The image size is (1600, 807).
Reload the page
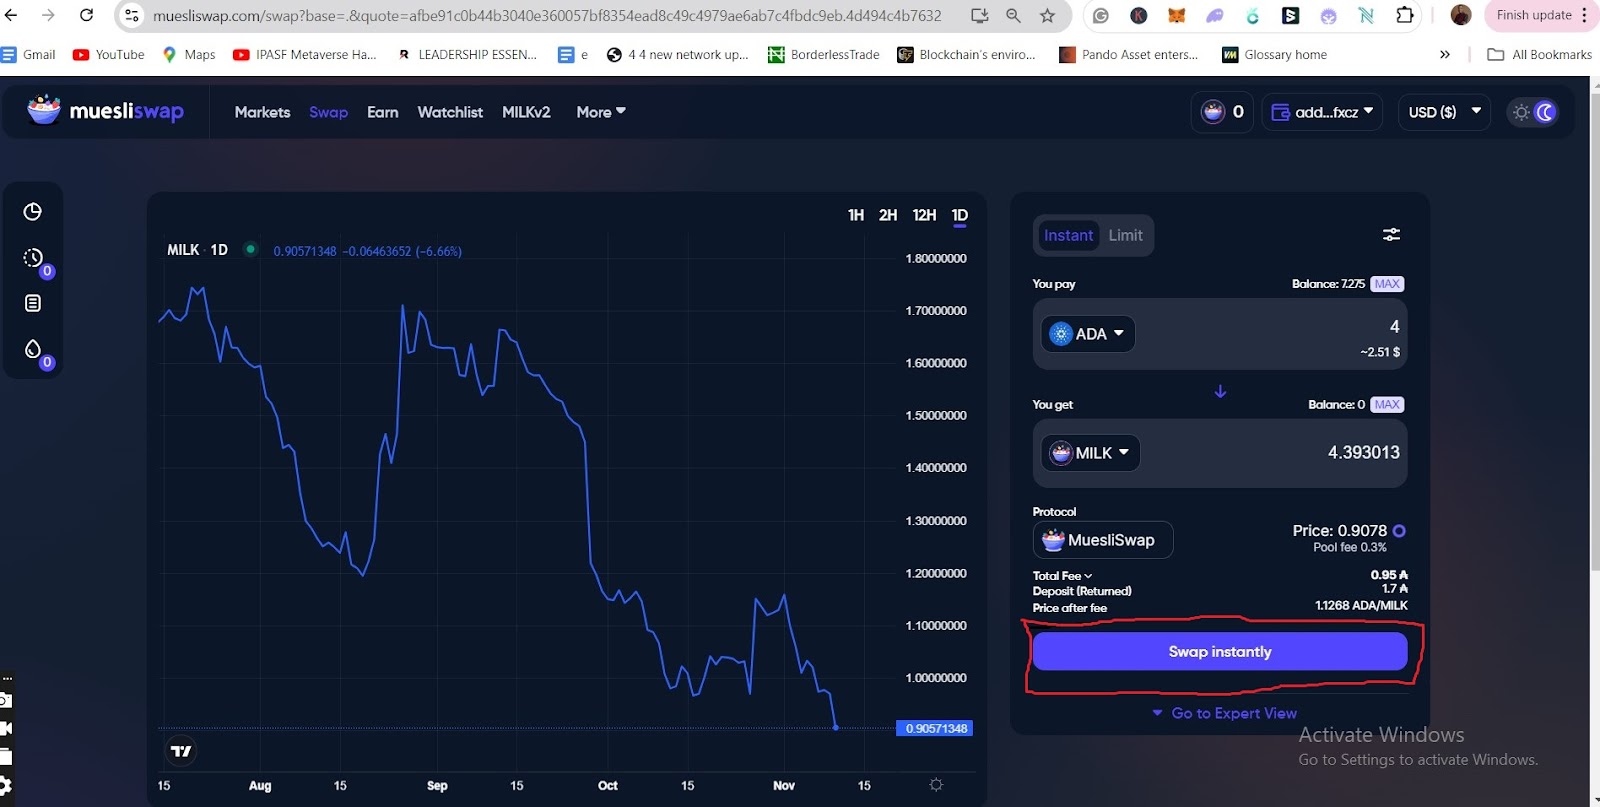(x=86, y=15)
